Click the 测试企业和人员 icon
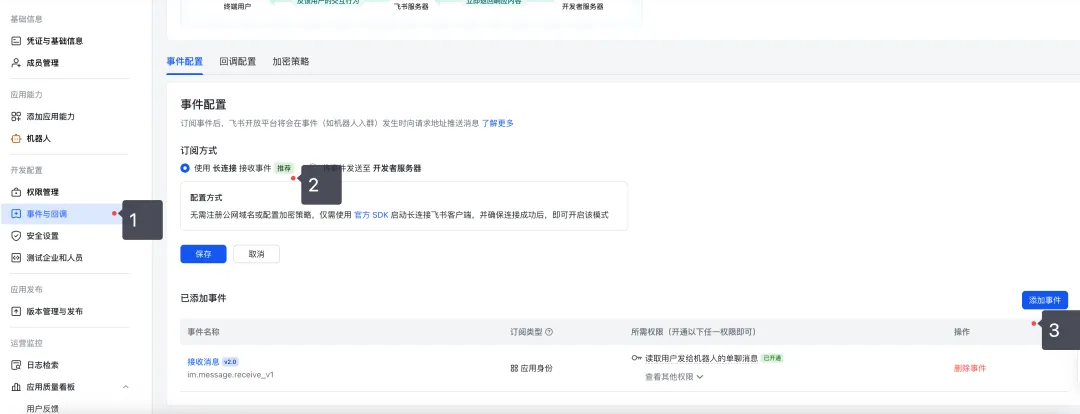This screenshot has width=1080, height=414. (x=16, y=258)
